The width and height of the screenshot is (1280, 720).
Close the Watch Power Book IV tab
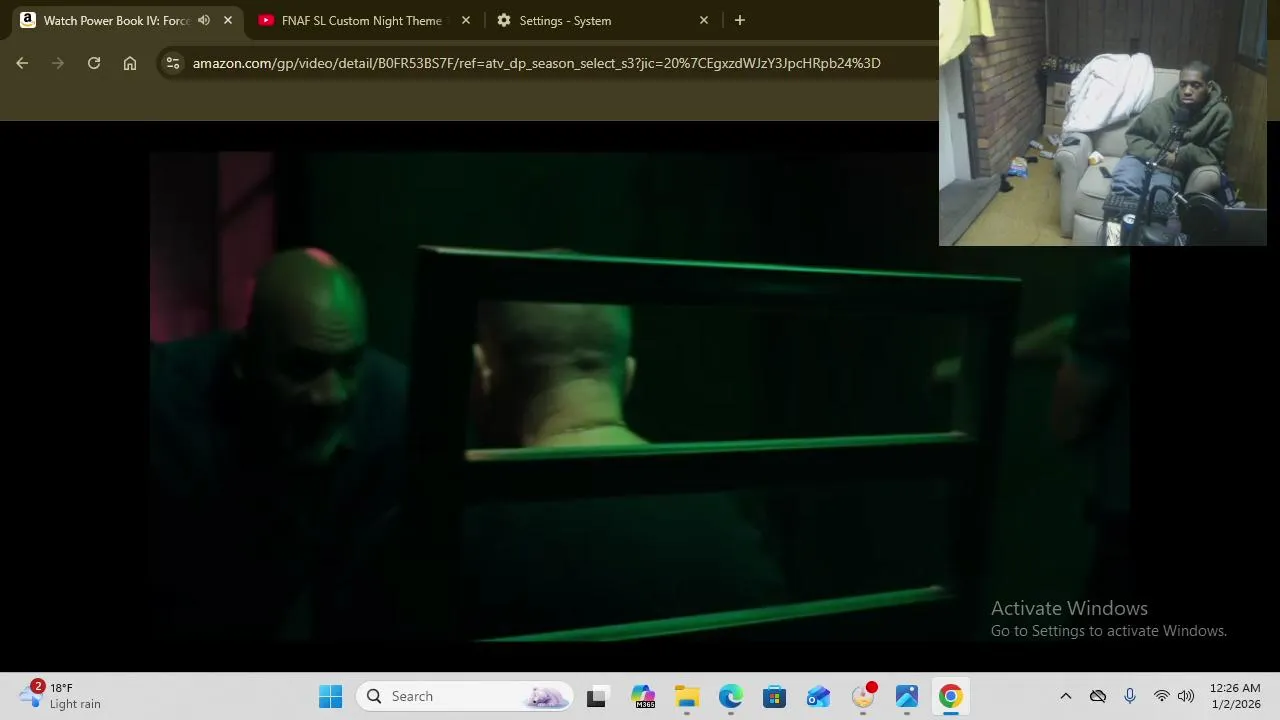point(228,20)
